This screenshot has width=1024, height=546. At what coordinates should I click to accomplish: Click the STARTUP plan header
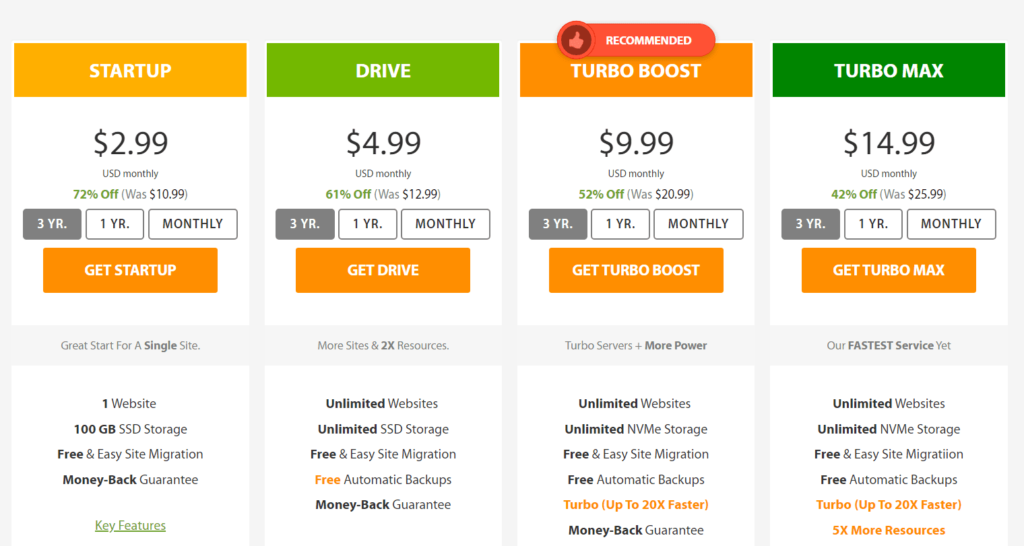tap(130, 71)
